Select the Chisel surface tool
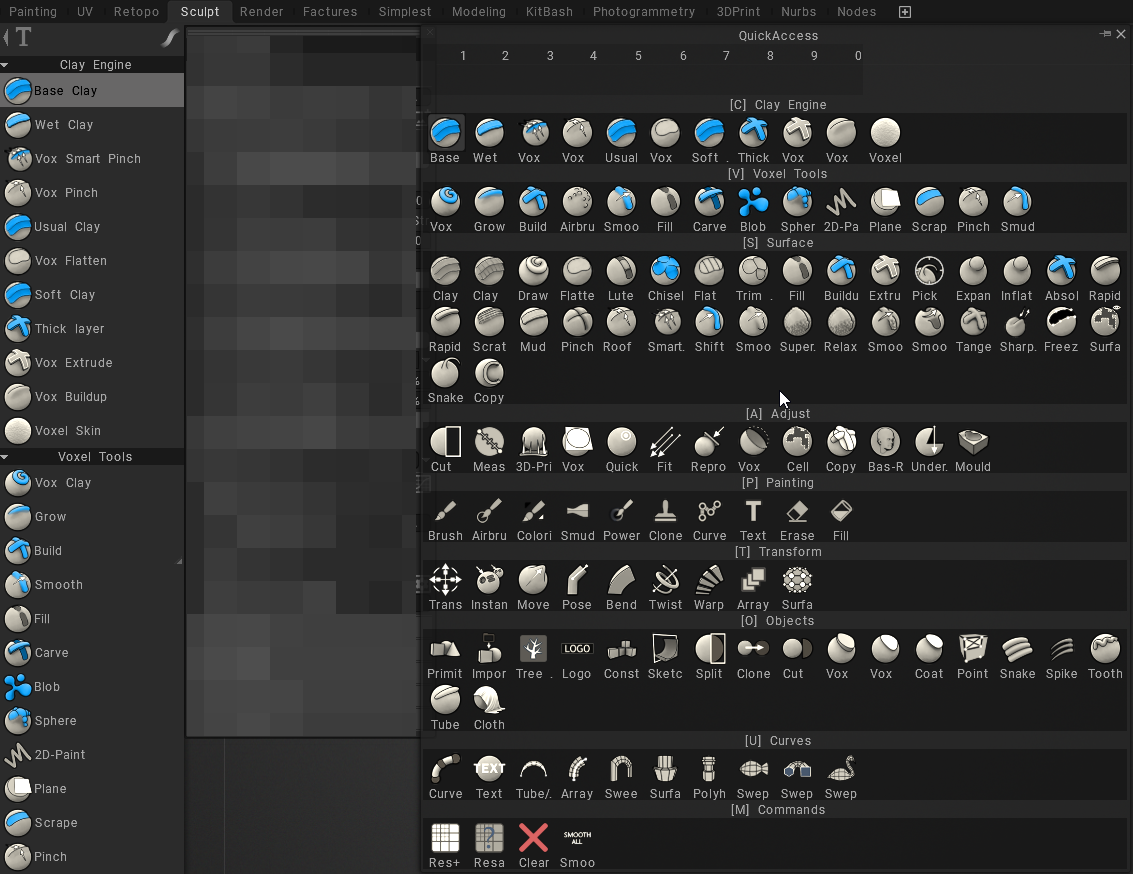Screen dimensions: 1133x874 coord(665,272)
